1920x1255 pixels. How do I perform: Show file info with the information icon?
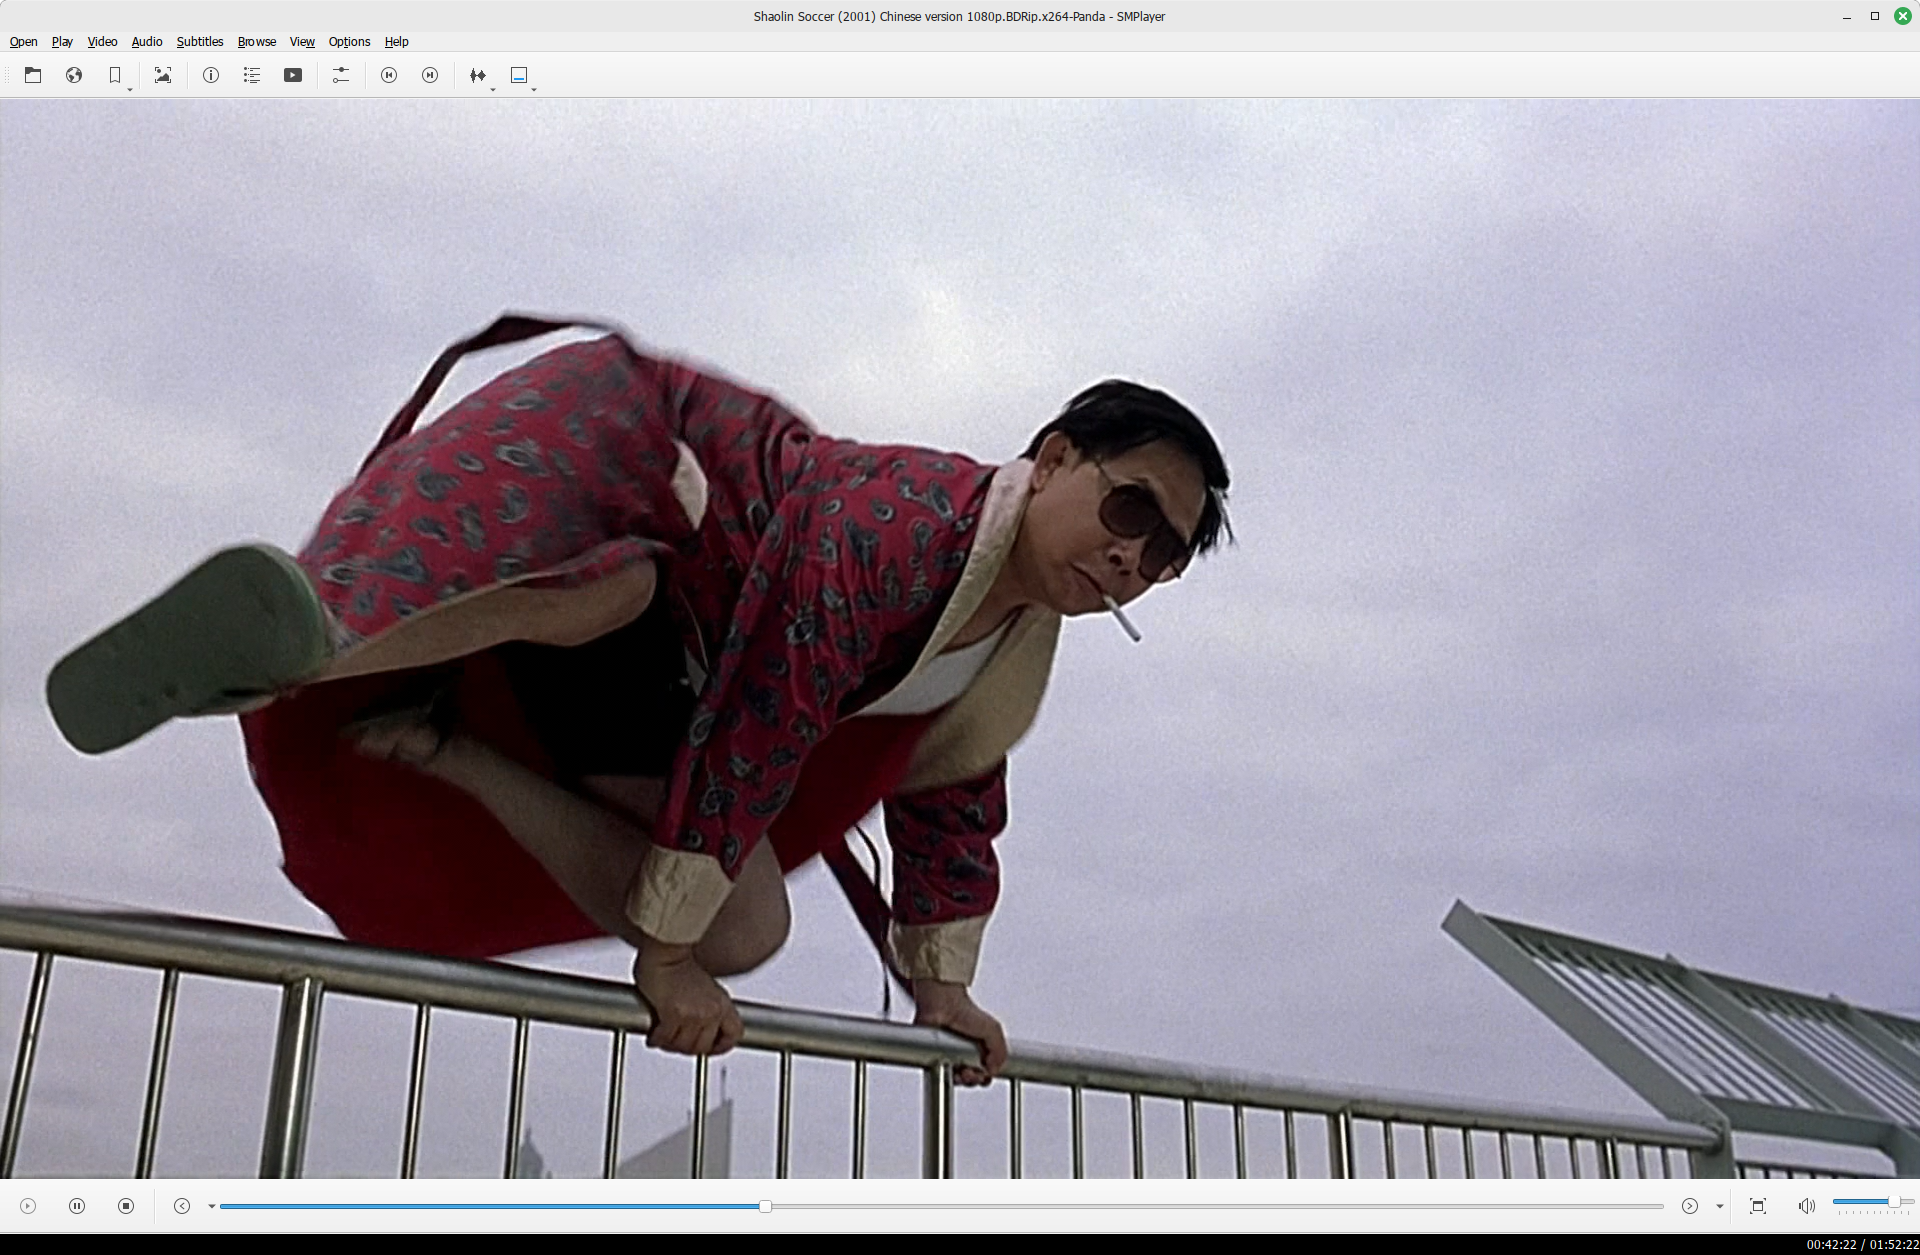[211, 75]
